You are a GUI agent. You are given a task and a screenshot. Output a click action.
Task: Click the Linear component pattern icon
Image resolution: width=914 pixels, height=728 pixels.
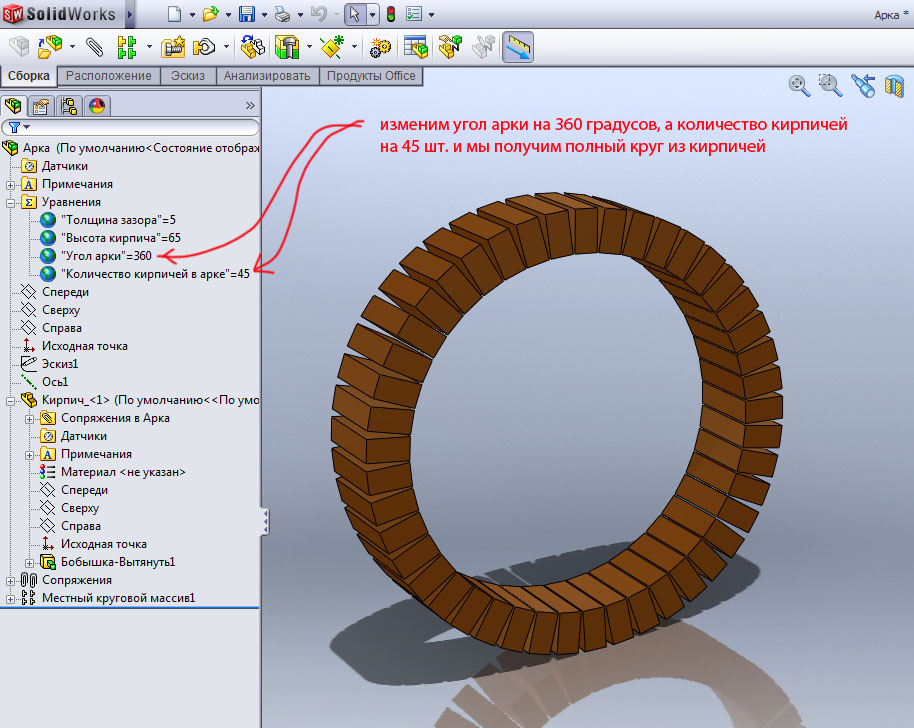(127, 47)
